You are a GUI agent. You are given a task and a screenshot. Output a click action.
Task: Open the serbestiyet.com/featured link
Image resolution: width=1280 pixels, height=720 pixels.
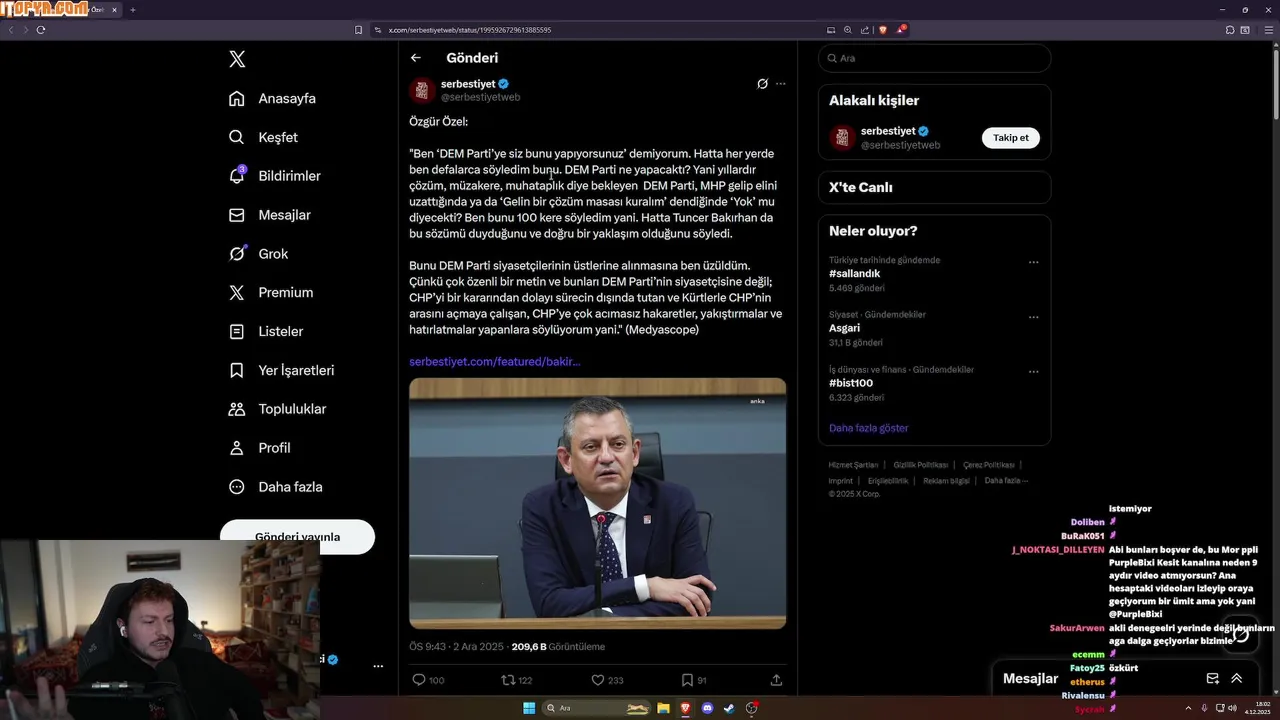pyautogui.click(x=494, y=361)
